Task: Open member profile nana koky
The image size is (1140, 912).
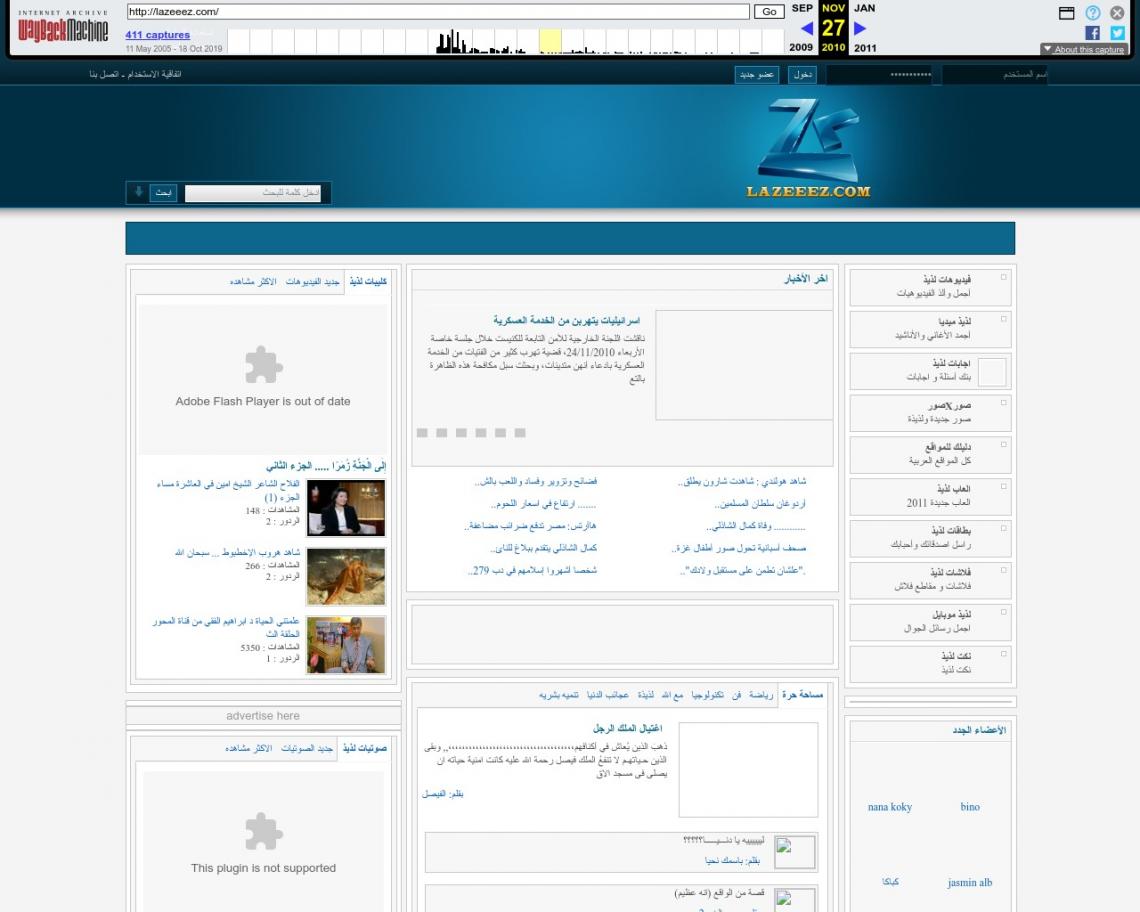Action: [889, 807]
